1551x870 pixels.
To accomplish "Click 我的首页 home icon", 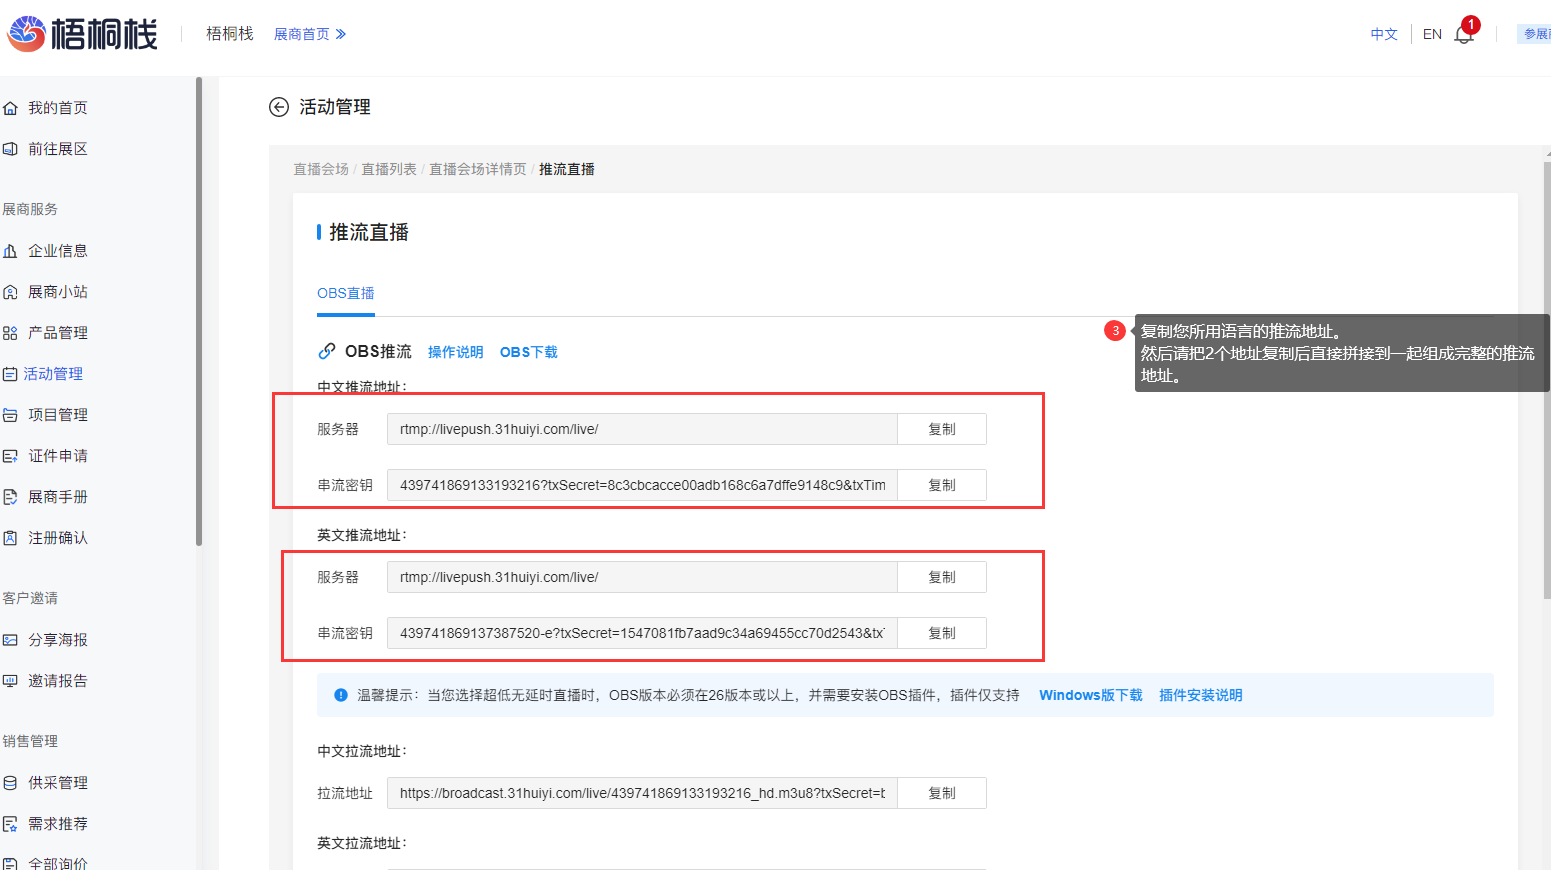I will pos(10,108).
